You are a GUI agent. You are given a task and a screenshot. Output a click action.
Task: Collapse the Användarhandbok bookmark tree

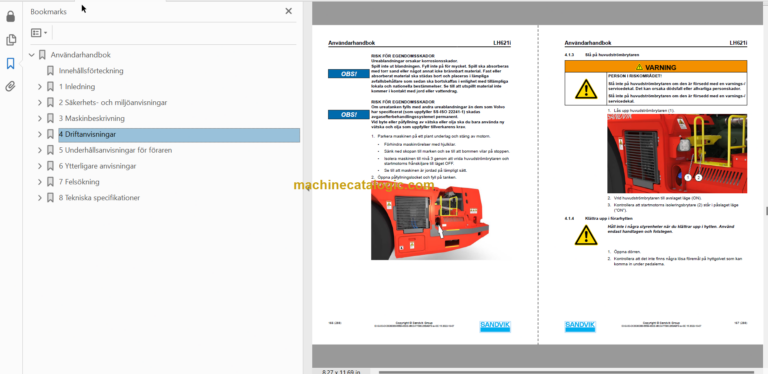(x=32, y=55)
